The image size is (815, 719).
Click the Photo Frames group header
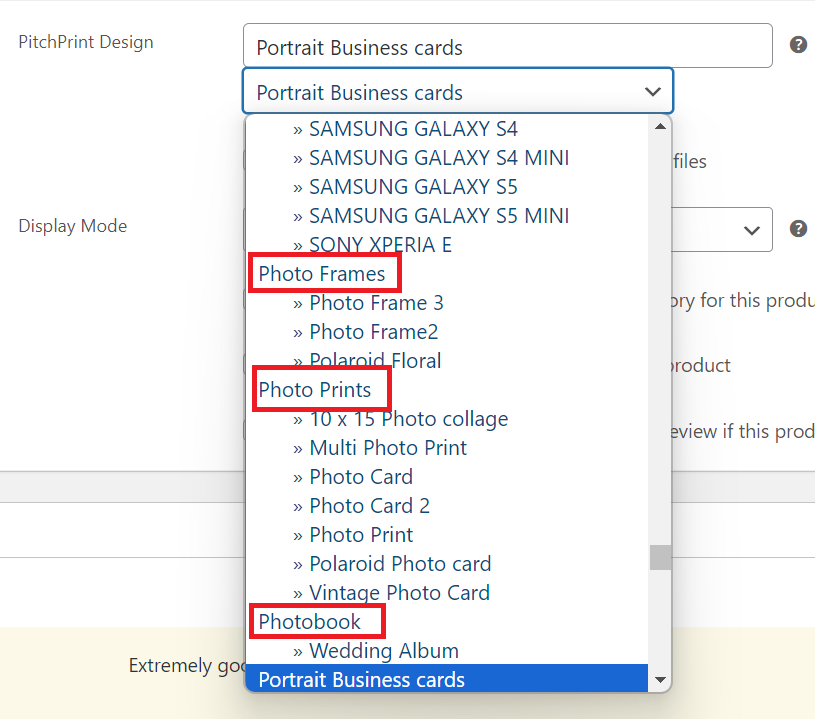coord(322,274)
